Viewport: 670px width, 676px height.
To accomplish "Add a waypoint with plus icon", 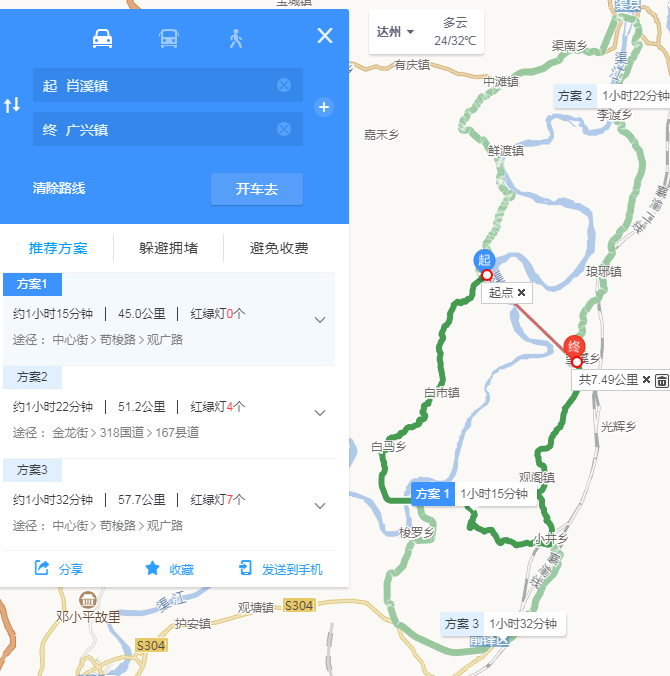I will 324,107.
